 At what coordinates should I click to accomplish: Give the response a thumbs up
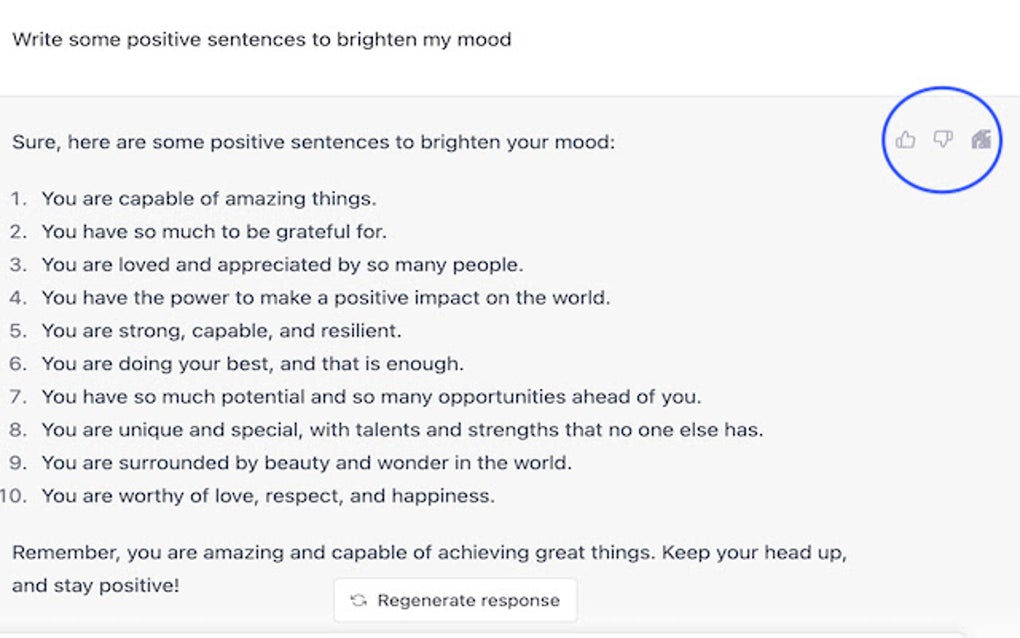[x=905, y=139]
